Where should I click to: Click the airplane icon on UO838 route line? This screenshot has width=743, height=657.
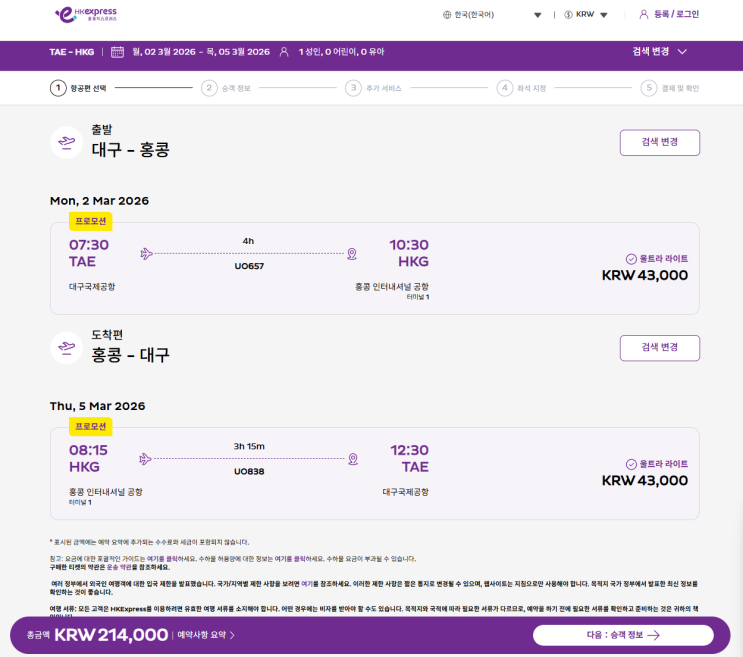click(145, 459)
